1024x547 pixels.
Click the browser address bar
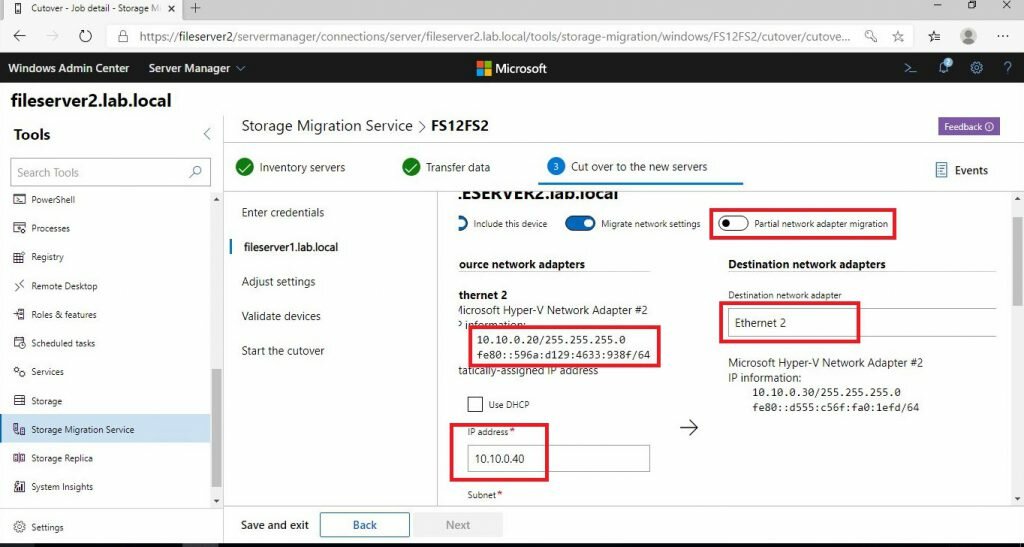[493, 37]
